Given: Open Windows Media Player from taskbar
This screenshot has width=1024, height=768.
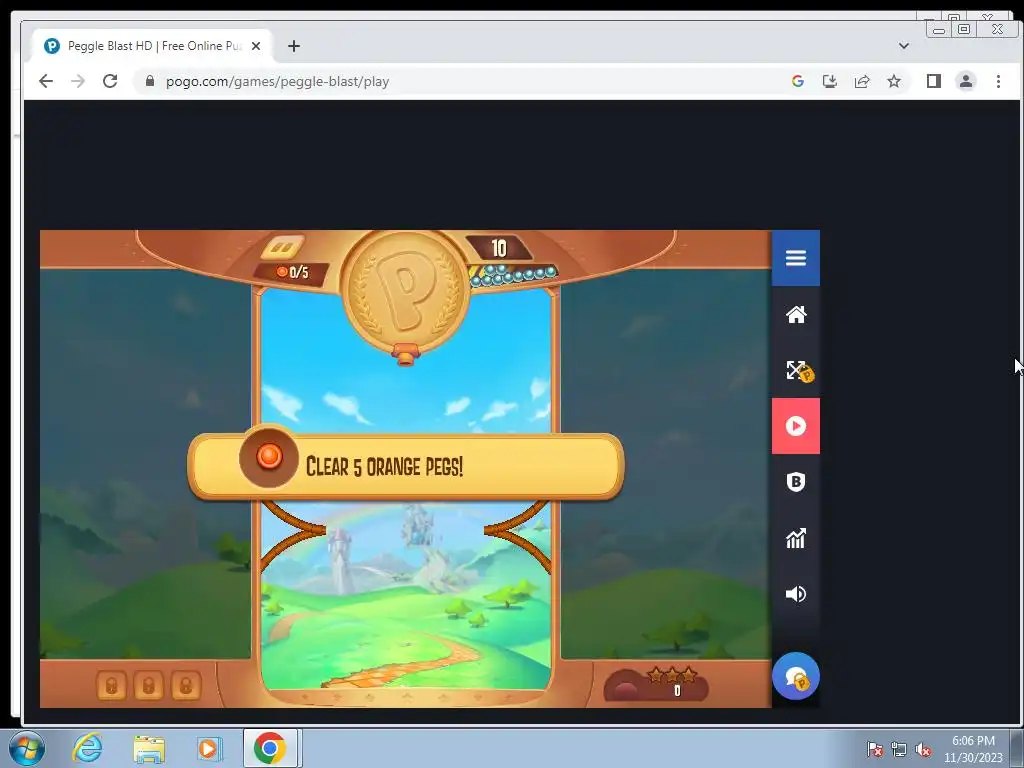Looking at the screenshot, I should [209, 748].
